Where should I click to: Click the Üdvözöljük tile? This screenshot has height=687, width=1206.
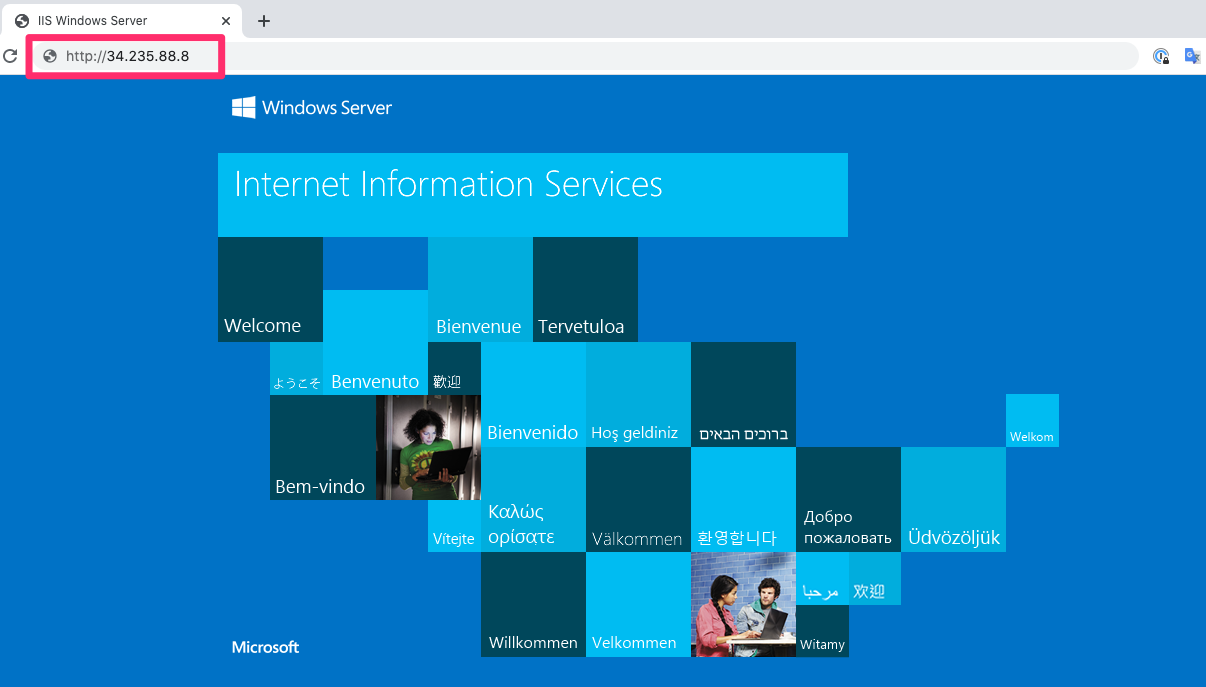pos(953,500)
